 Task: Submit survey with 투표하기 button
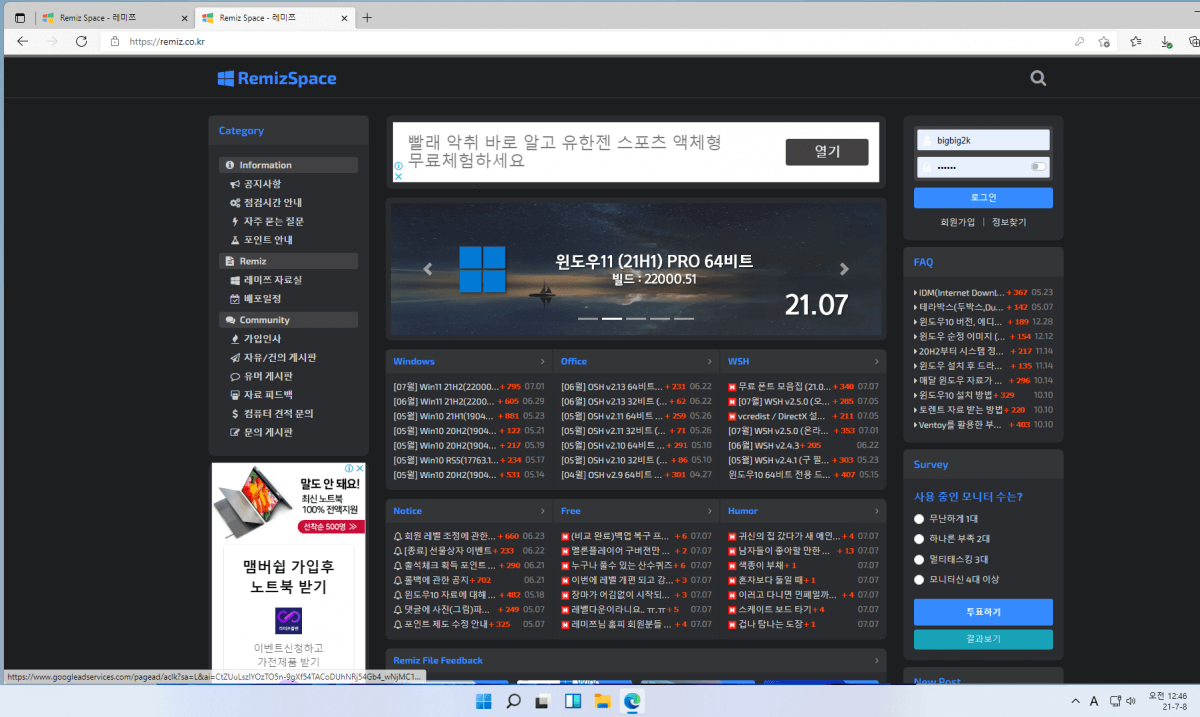(x=983, y=612)
